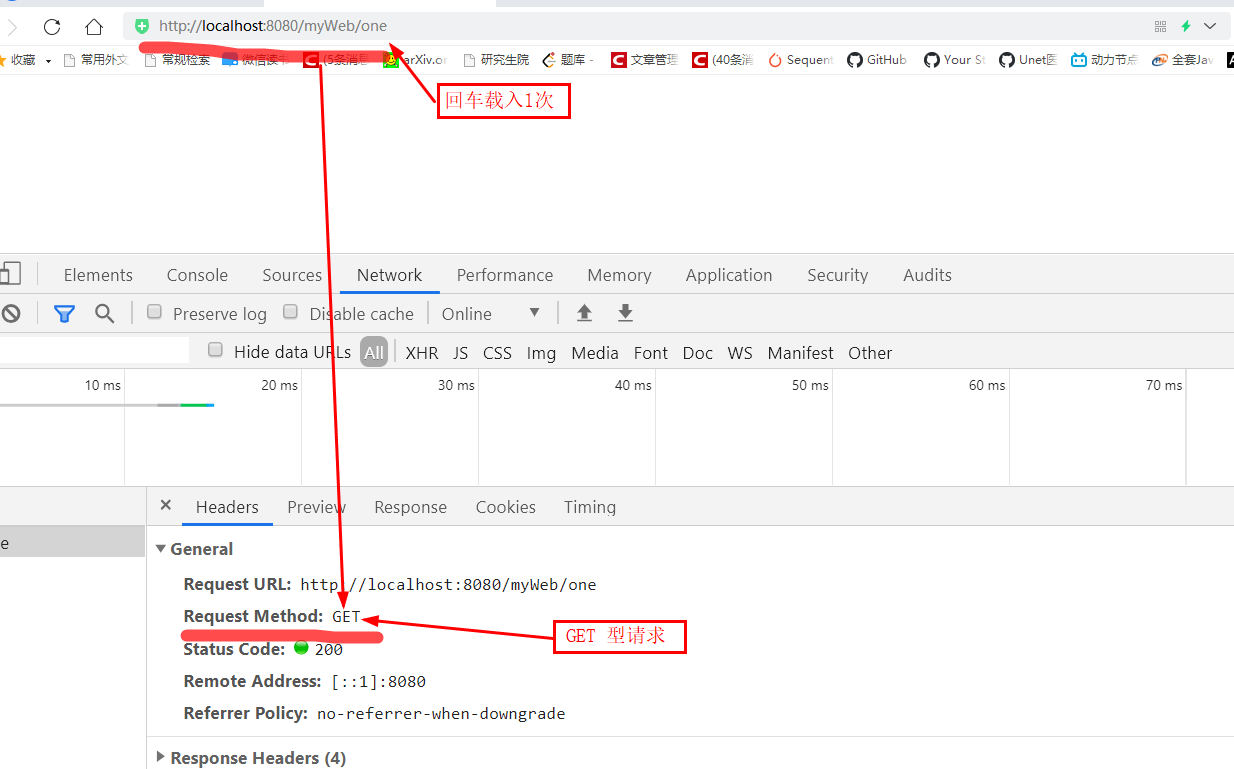Filter requests by Font
The width and height of the screenshot is (1234, 769).
[x=651, y=353]
